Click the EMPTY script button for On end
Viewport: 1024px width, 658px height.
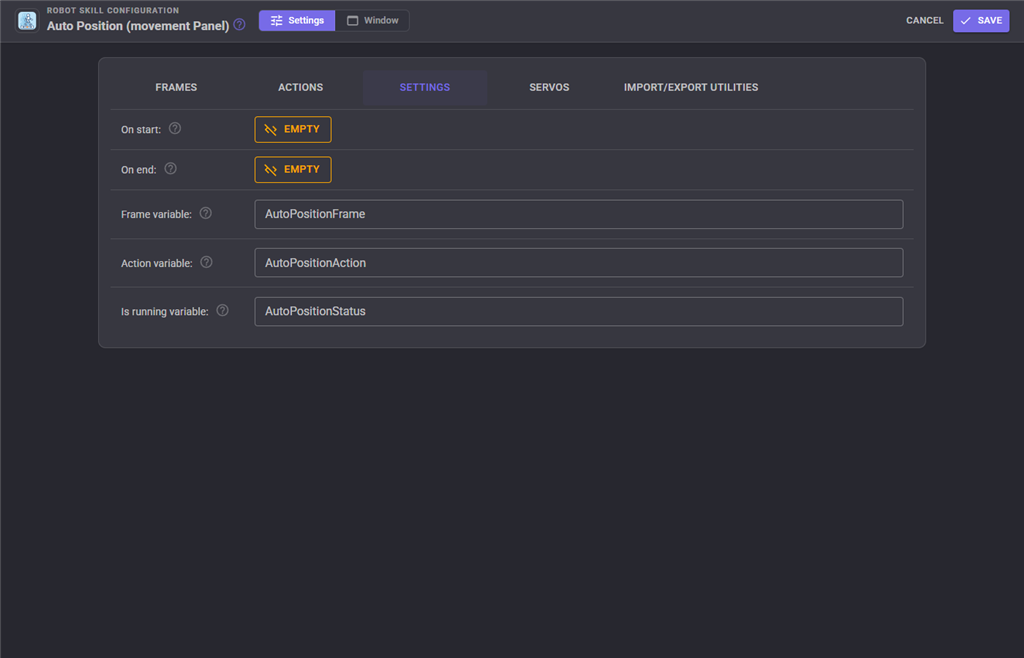coord(293,170)
